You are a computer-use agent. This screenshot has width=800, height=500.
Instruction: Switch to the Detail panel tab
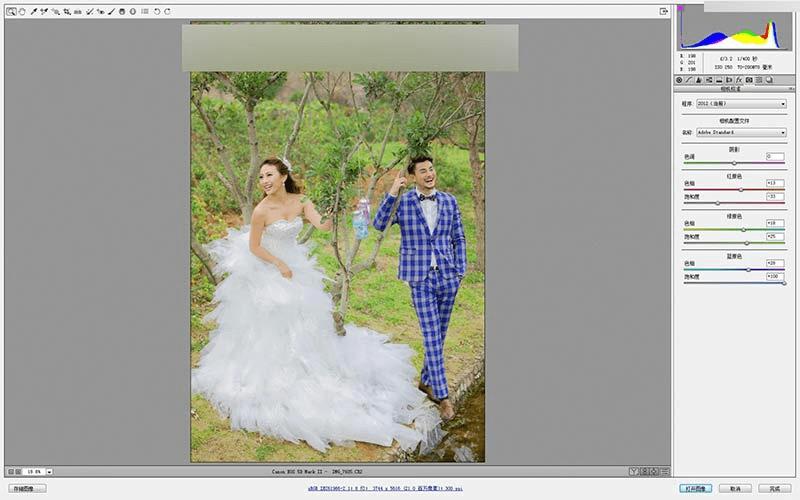[x=698, y=80]
